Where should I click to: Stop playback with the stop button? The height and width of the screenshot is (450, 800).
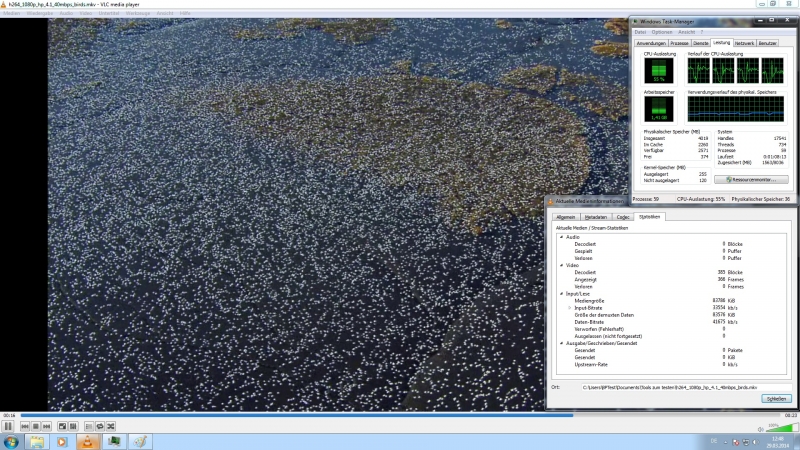(36, 426)
